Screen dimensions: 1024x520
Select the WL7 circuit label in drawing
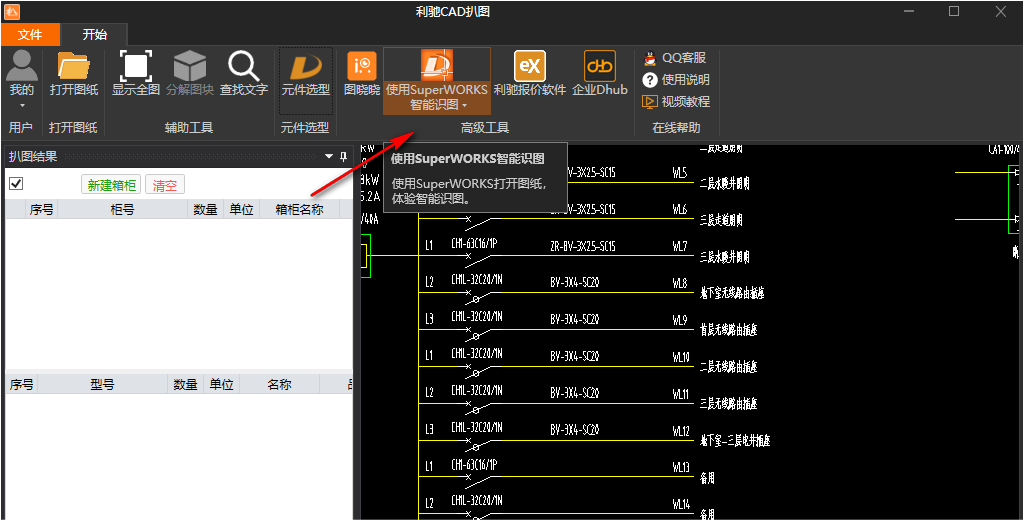(x=680, y=246)
